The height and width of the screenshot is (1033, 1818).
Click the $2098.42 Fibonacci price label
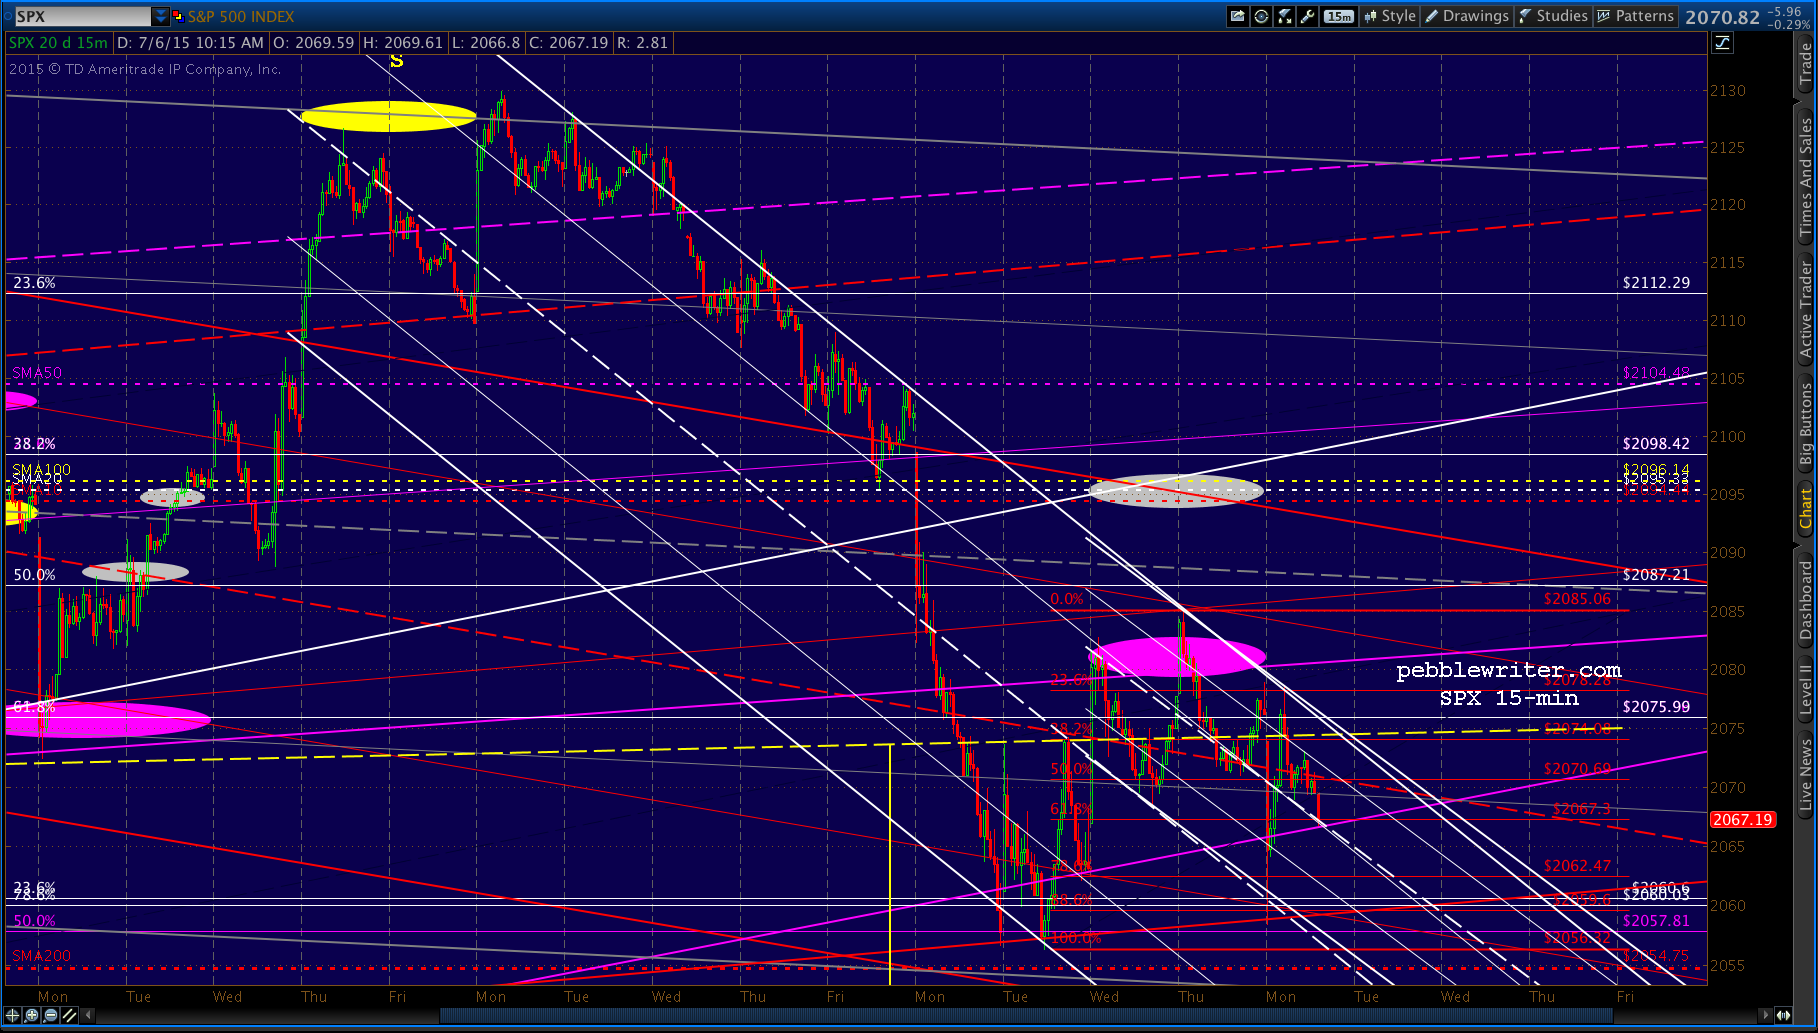[1656, 444]
